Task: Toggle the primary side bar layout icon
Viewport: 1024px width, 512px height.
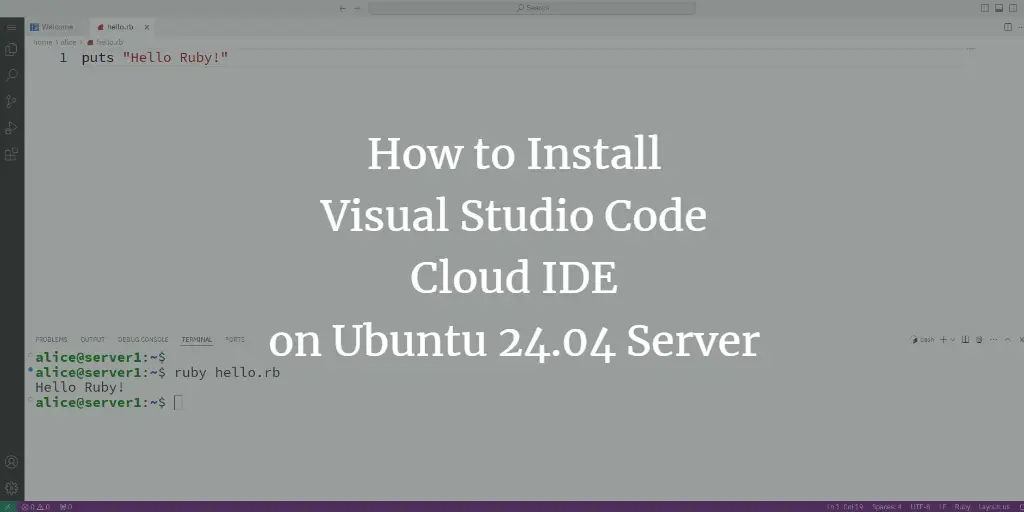Action: click(985, 8)
